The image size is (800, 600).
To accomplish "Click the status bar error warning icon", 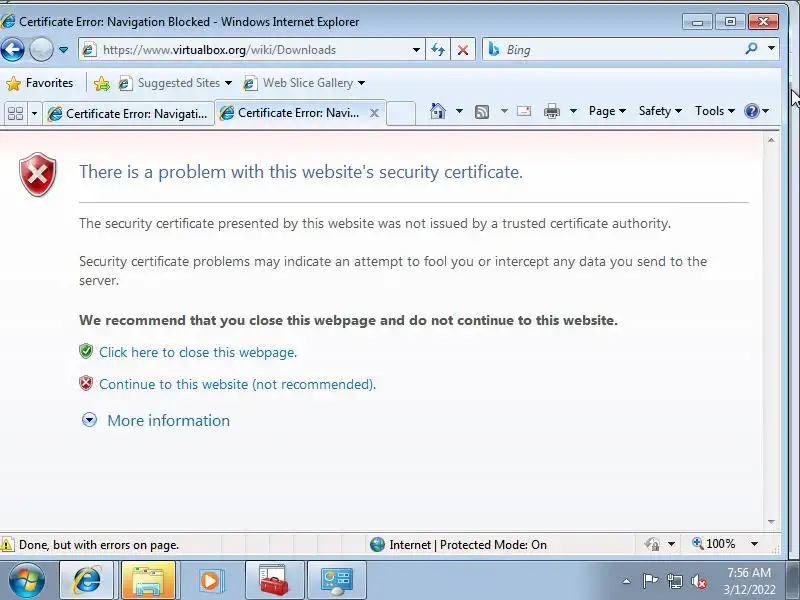I will pos(7,544).
